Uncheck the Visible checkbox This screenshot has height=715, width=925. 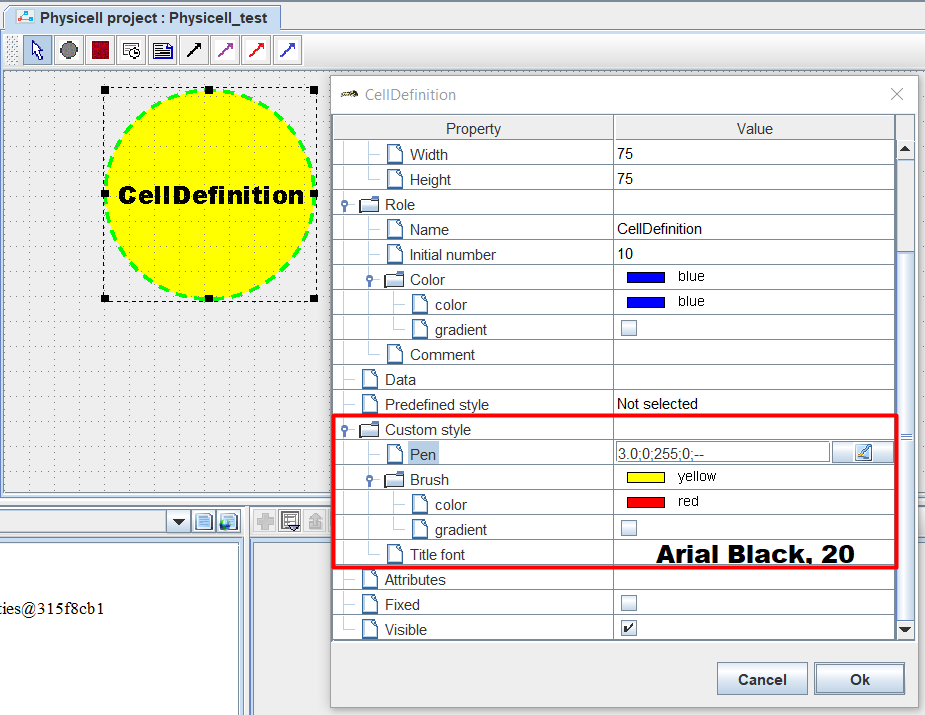click(629, 628)
